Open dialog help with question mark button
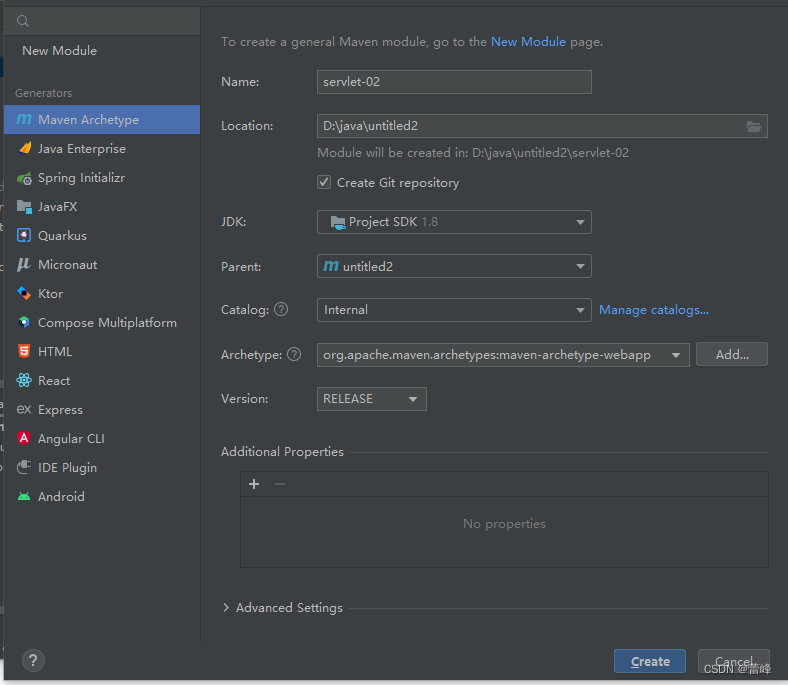This screenshot has width=788, height=685. click(x=33, y=660)
